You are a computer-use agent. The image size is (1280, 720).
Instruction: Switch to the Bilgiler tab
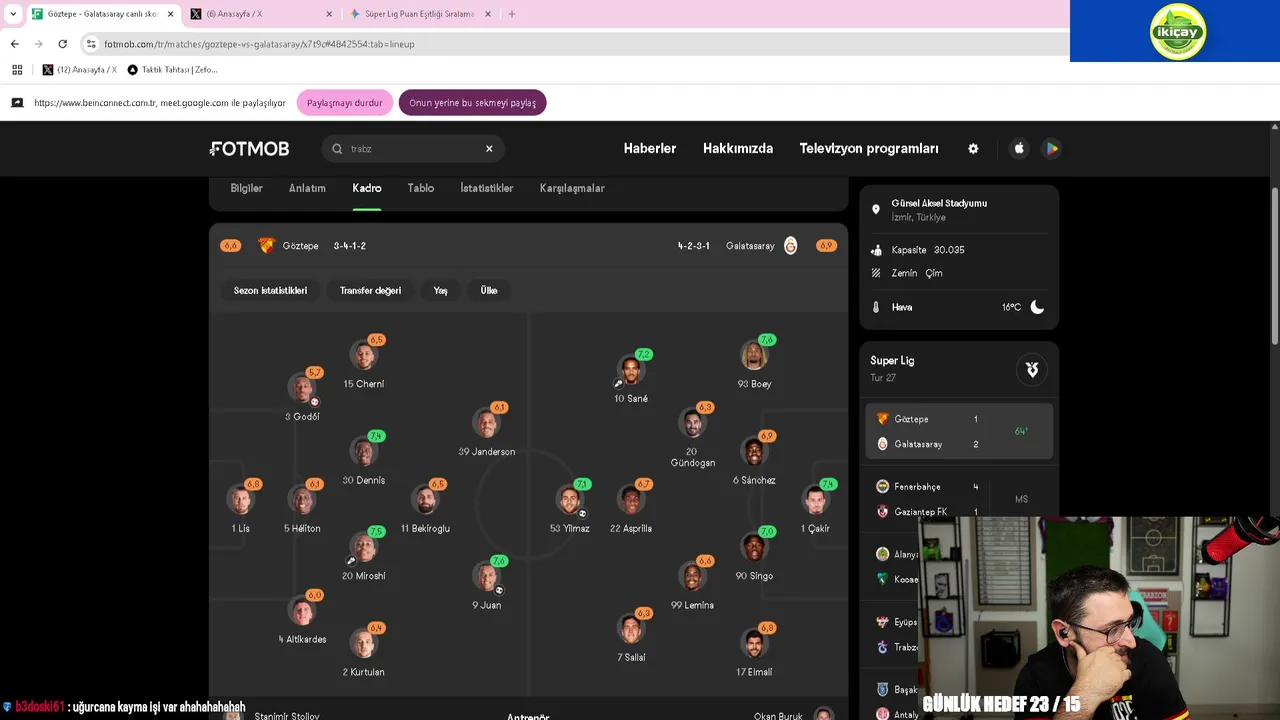tap(246, 188)
